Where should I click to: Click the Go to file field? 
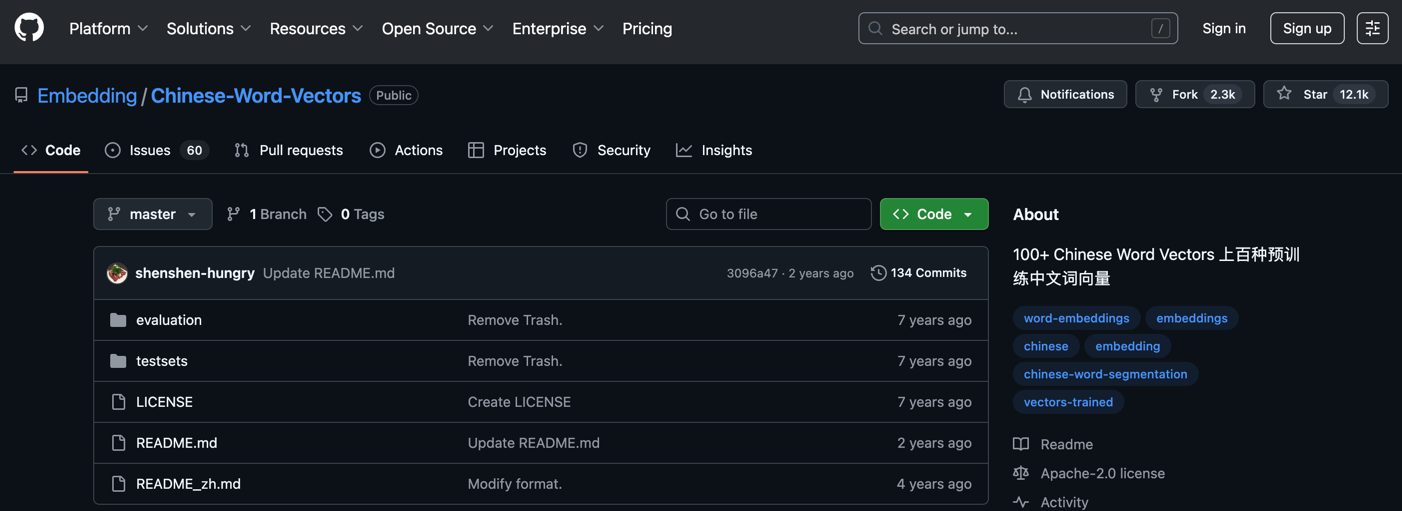pos(768,214)
